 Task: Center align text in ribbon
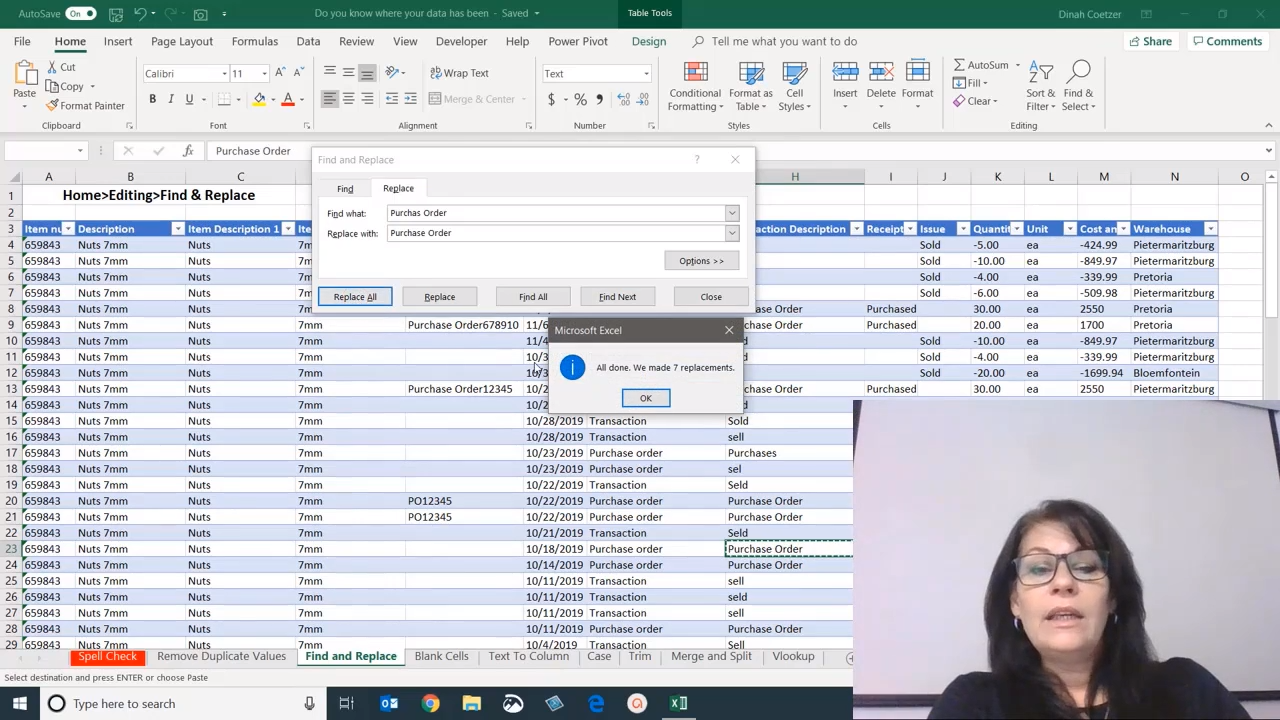348,99
